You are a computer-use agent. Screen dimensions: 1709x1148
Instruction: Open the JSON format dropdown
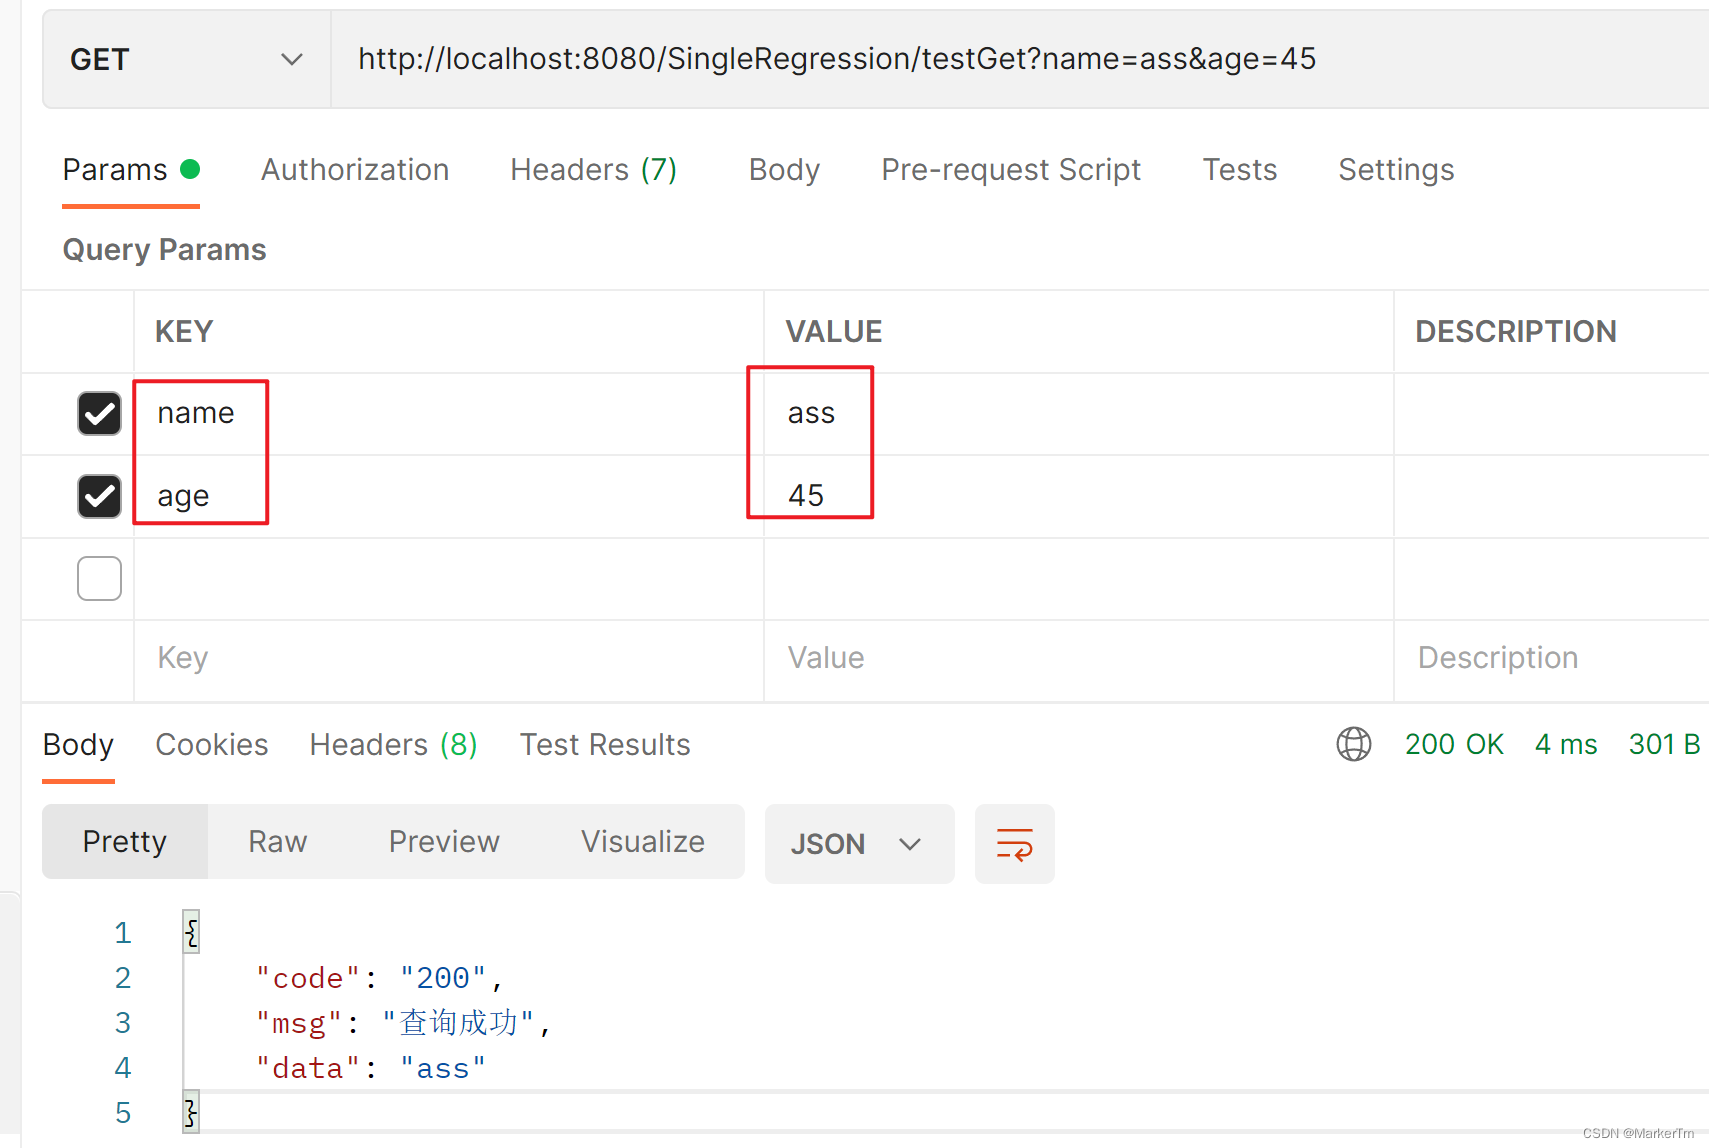pyautogui.click(x=859, y=844)
